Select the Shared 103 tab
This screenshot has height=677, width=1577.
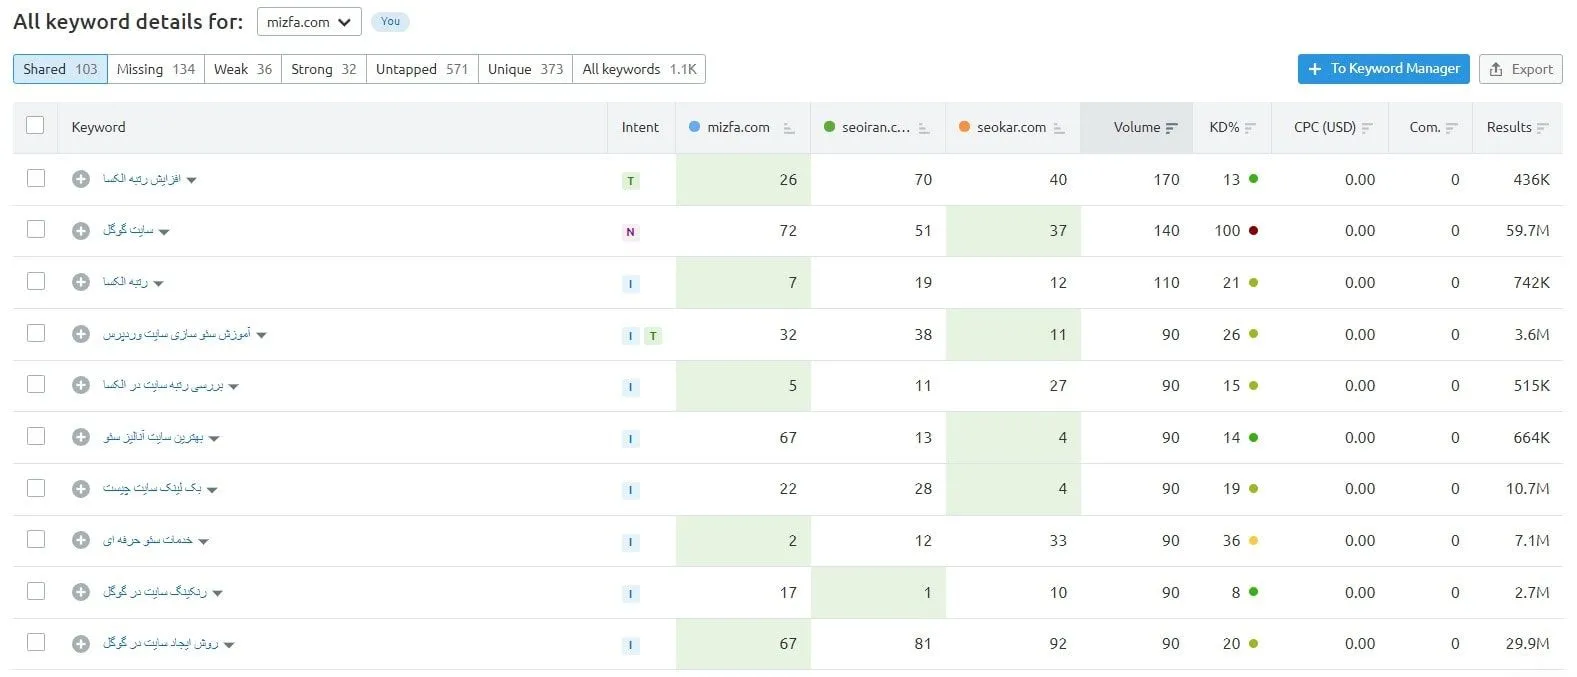[60, 69]
